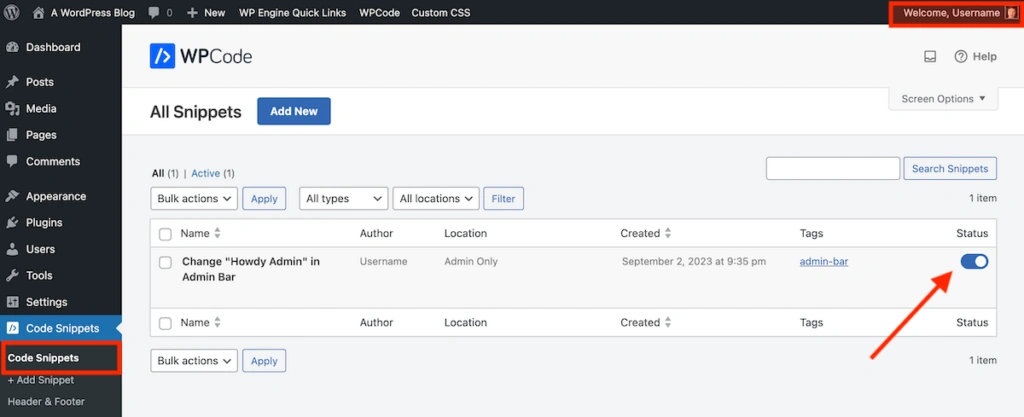This screenshot has height=417, width=1024.
Task: Open the top Bulk actions dropdown
Action: (x=194, y=199)
